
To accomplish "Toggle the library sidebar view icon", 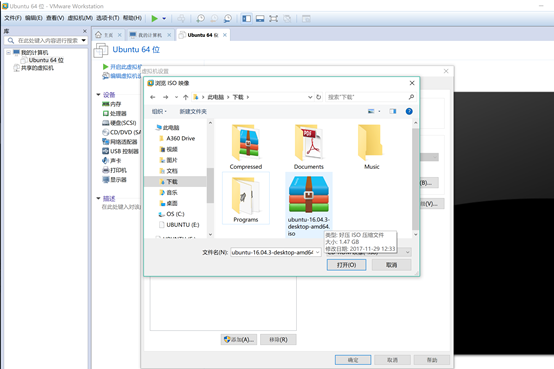I will click(247, 18).
